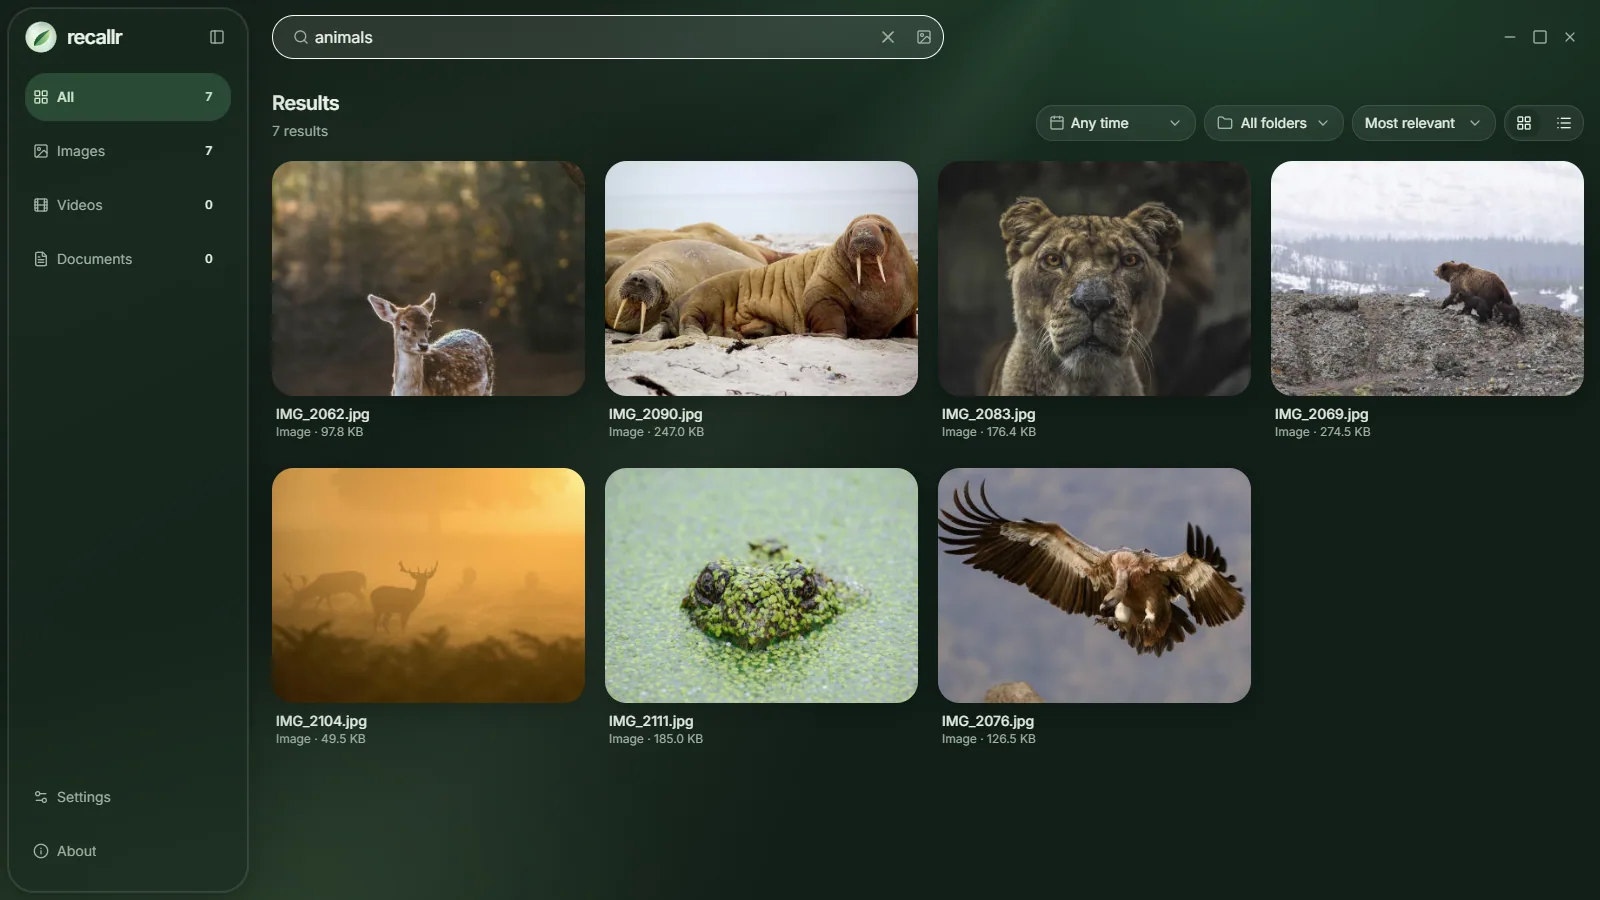Open the misty deer thumbnail IMG_2104.jpg

point(428,585)
